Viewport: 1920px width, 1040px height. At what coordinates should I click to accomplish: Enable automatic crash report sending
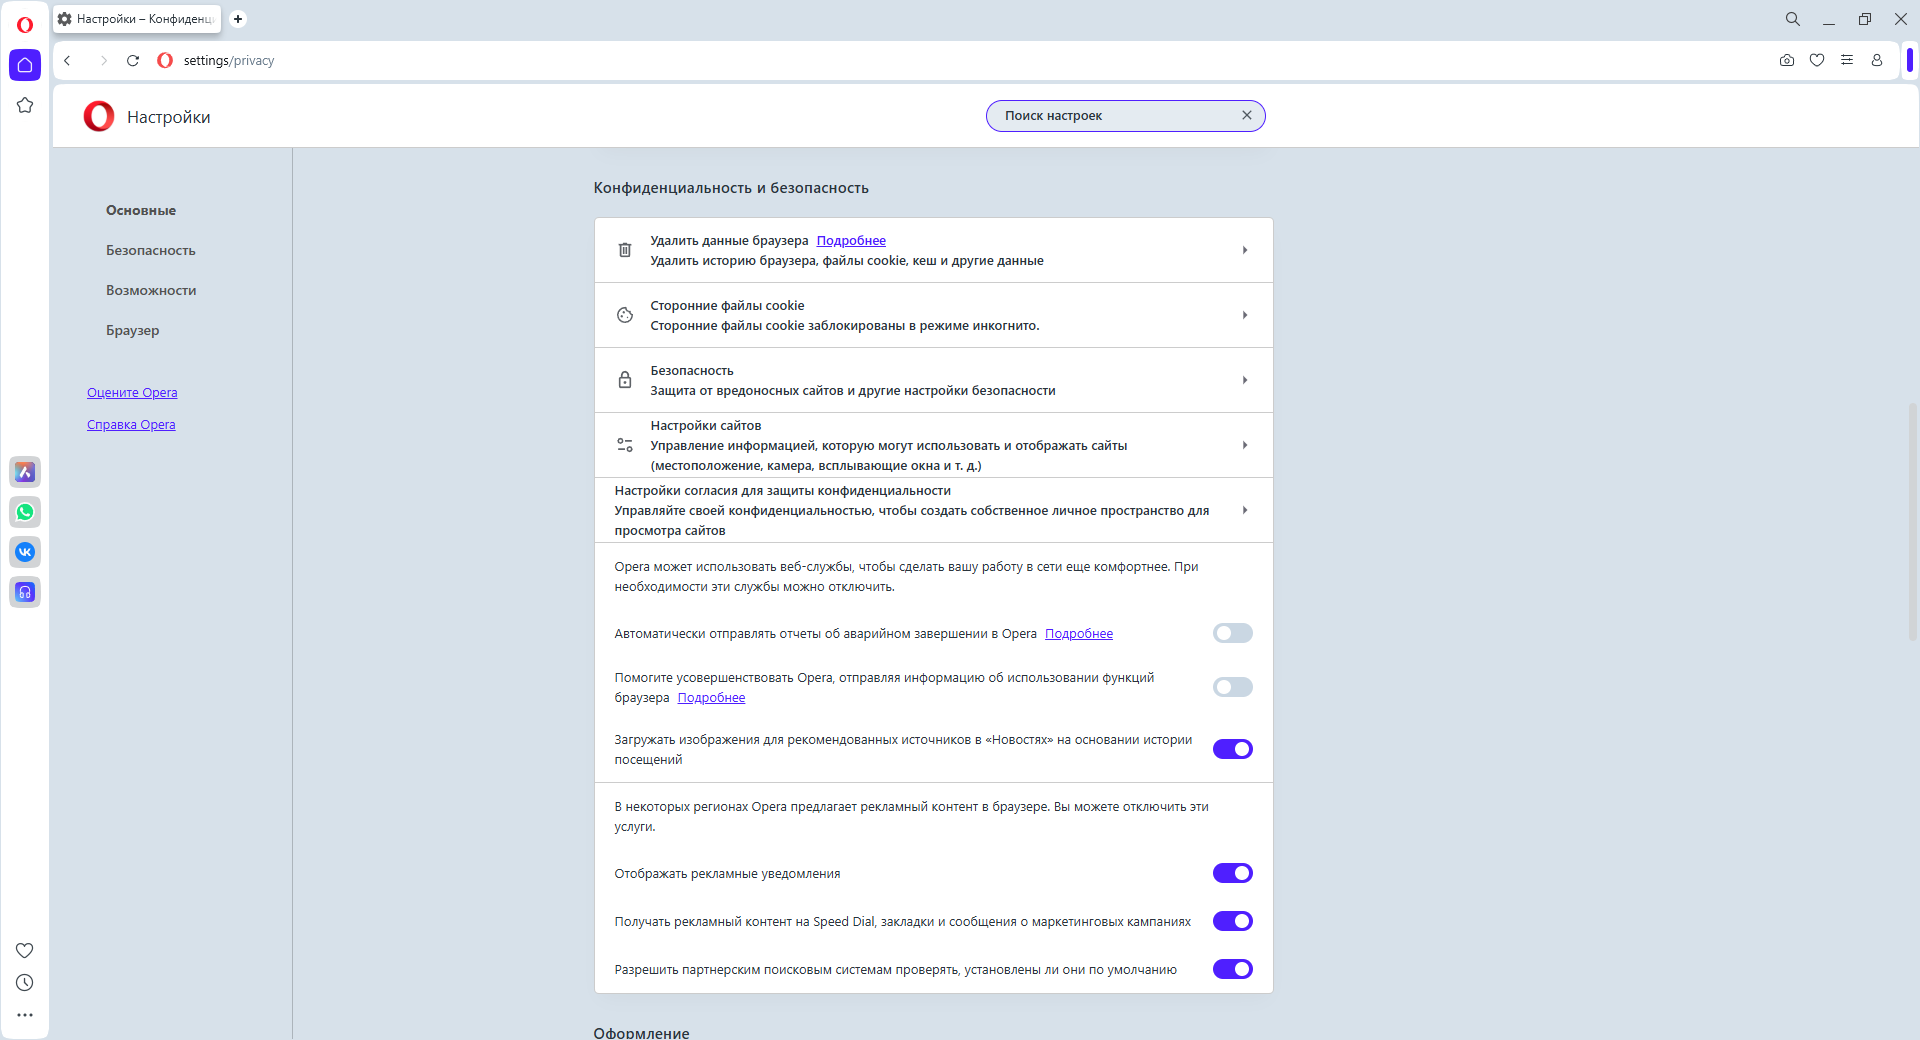(1232, 633)
